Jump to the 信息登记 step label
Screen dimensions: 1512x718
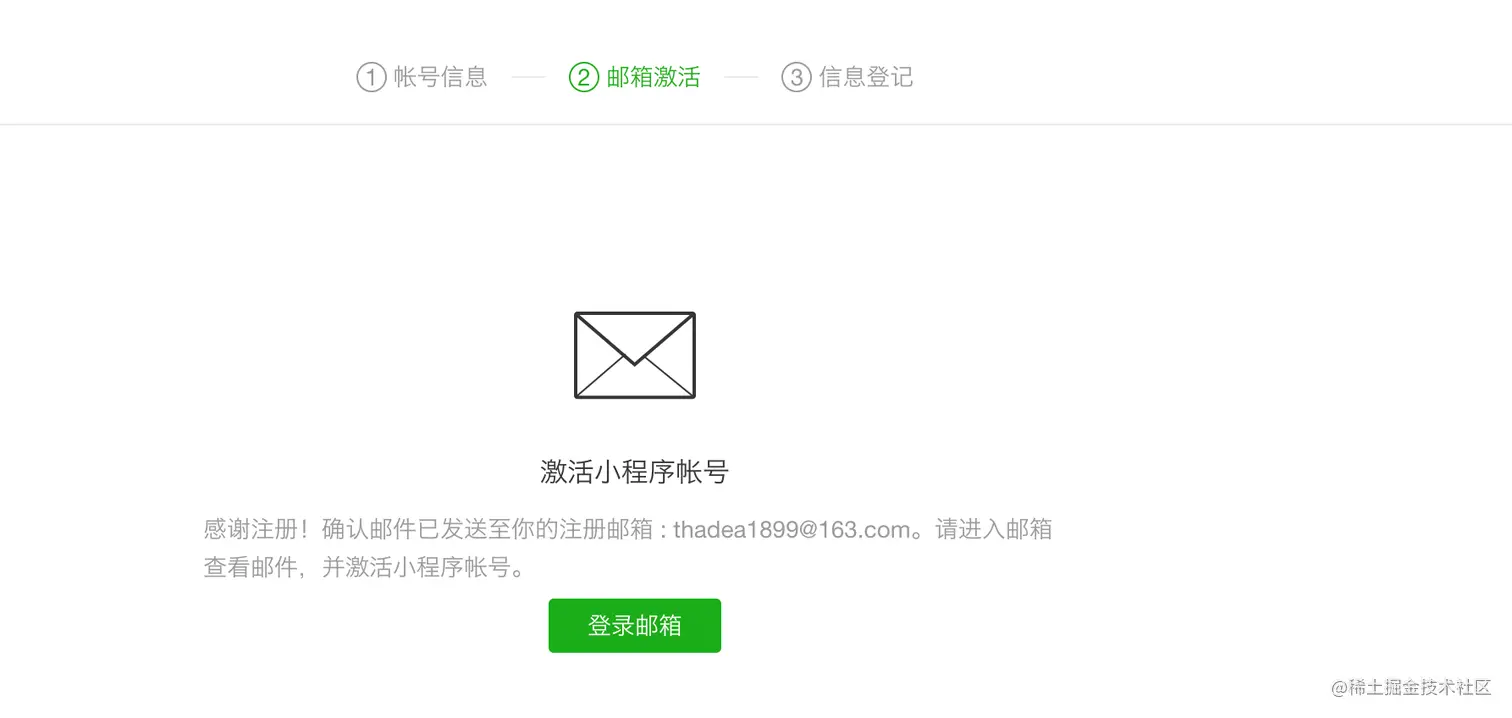(x=866, y=77)
